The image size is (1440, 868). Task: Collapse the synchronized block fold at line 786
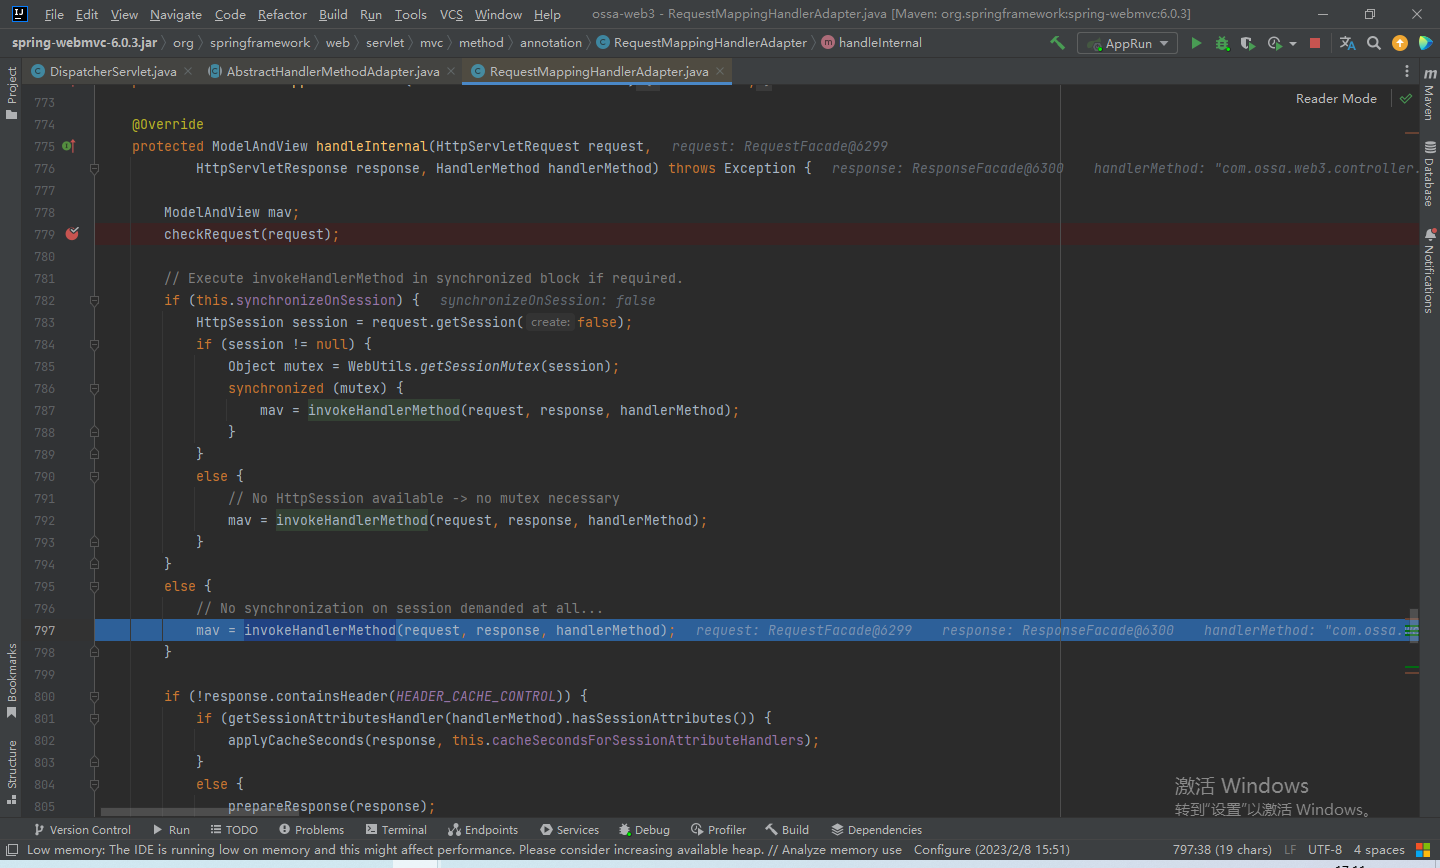pyautogui.click(x=94, y=388)
